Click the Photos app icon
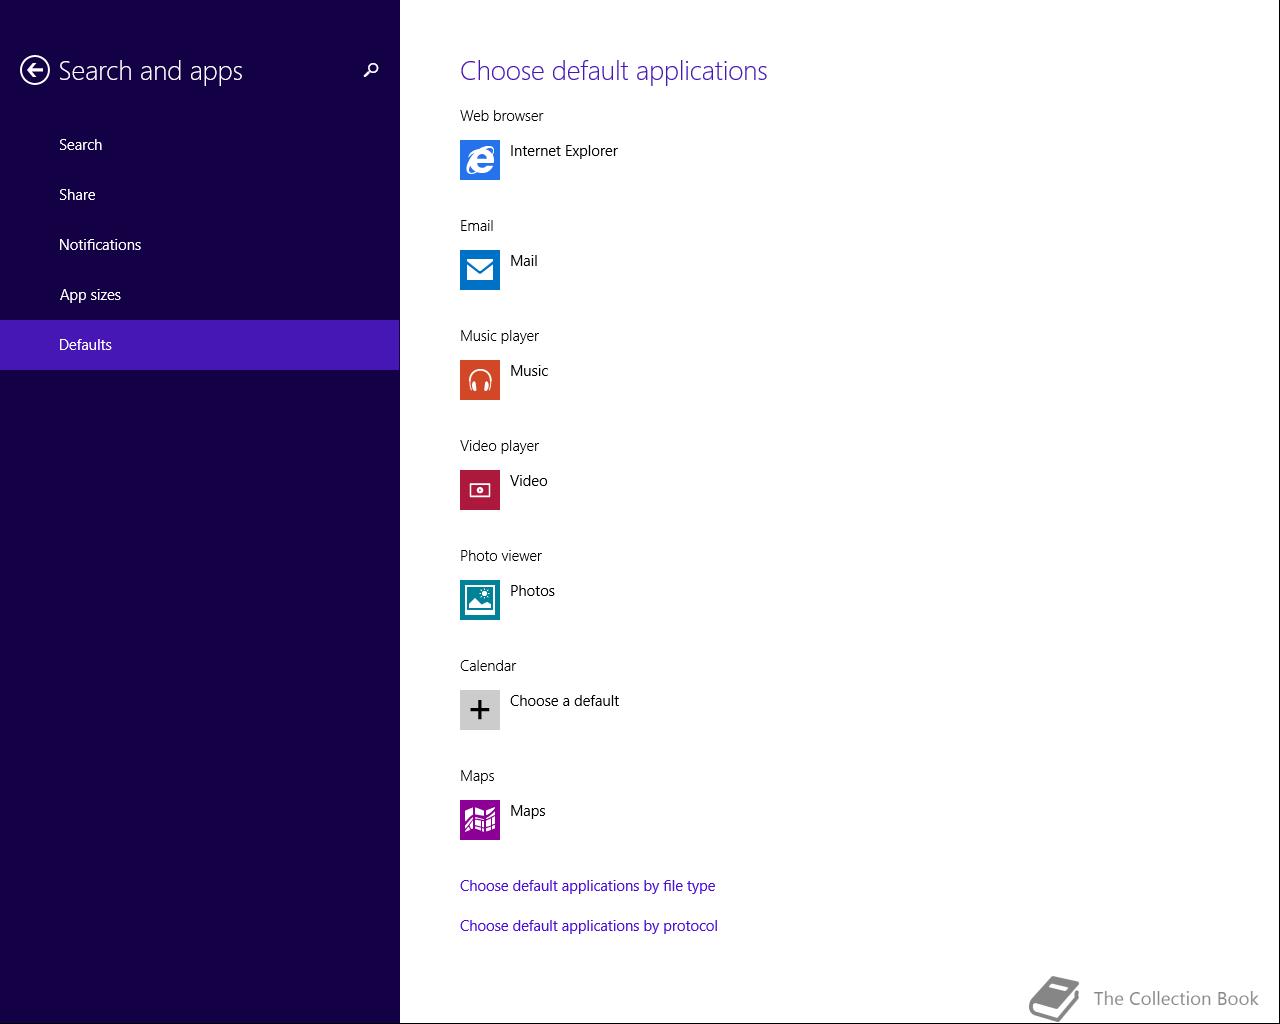 point(480,600)
